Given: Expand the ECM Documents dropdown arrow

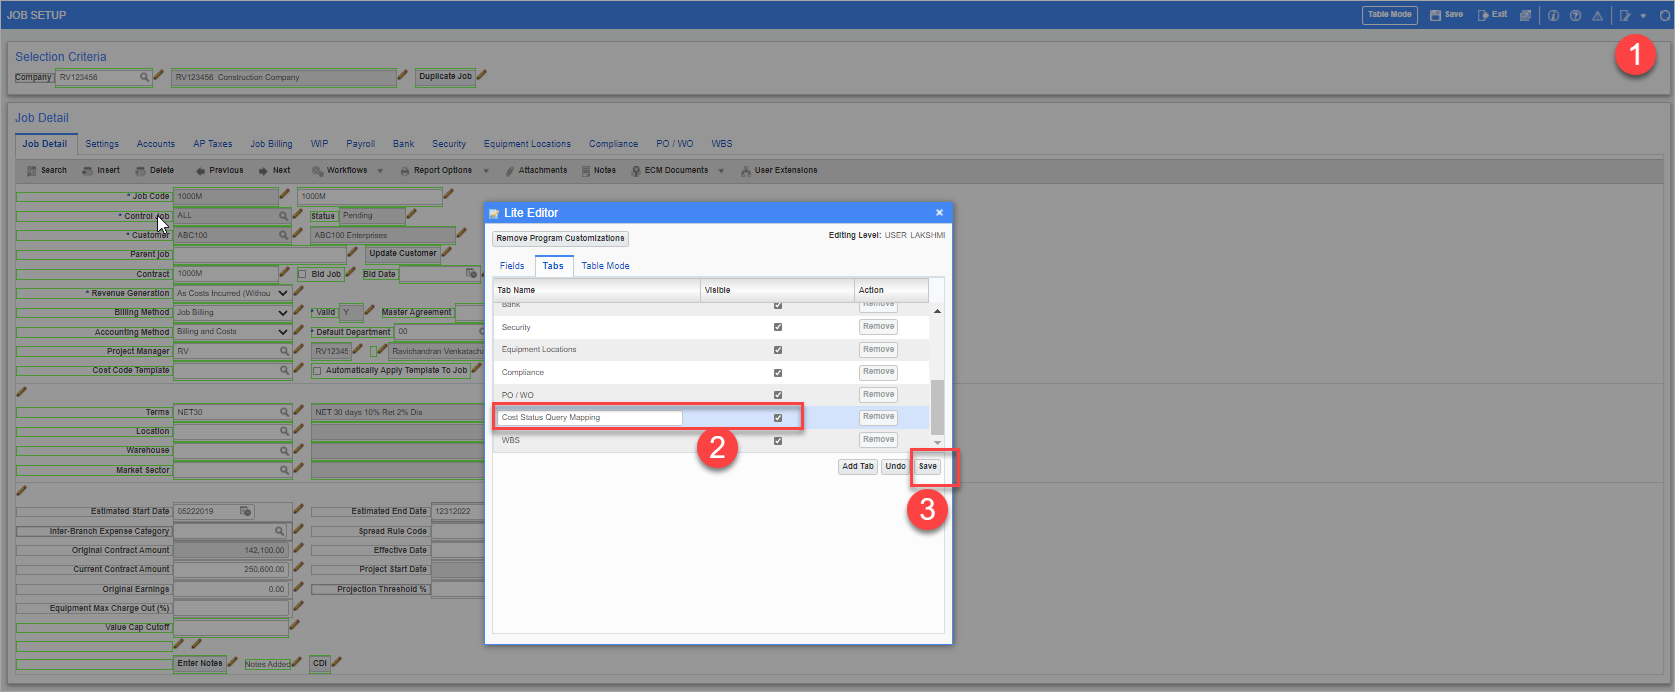Looking at the screenshot, I should [x=721, y=171].
